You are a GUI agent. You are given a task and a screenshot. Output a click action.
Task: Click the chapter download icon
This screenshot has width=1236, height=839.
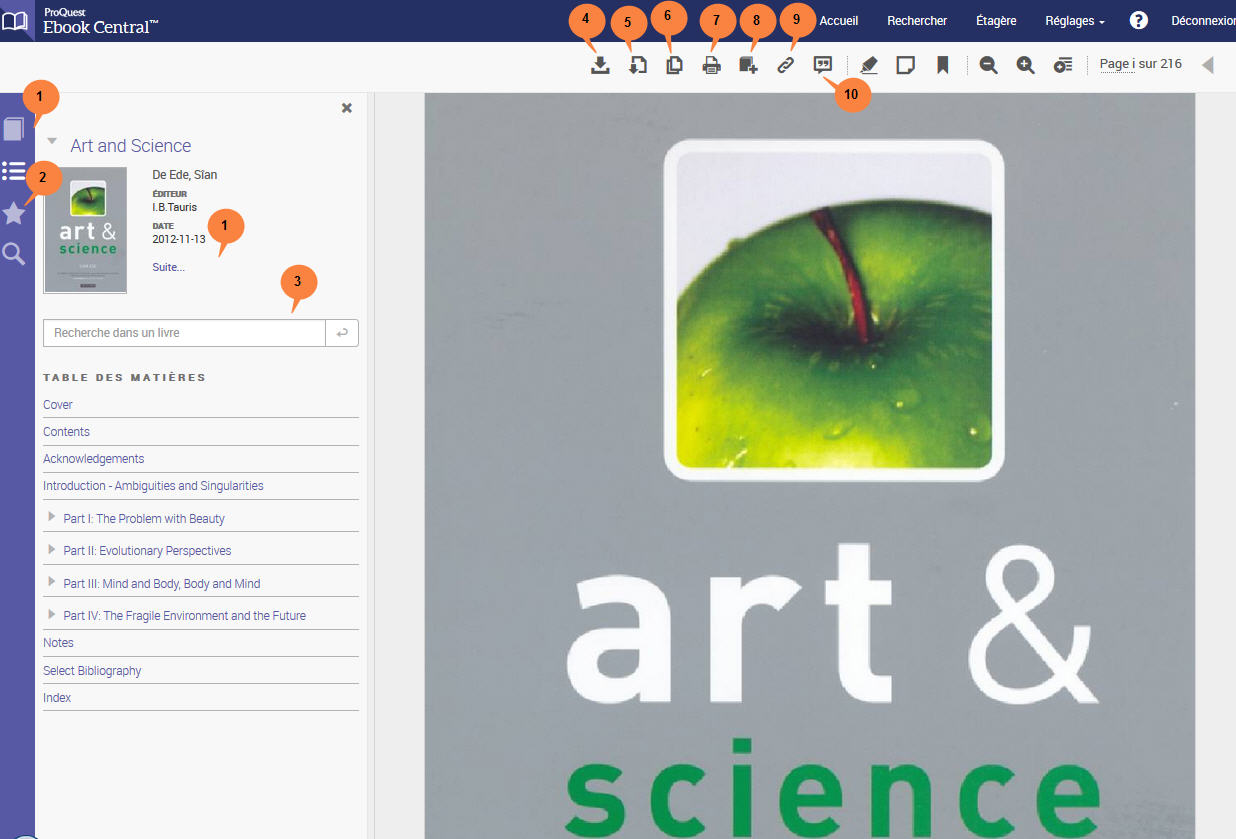point(638,66)
